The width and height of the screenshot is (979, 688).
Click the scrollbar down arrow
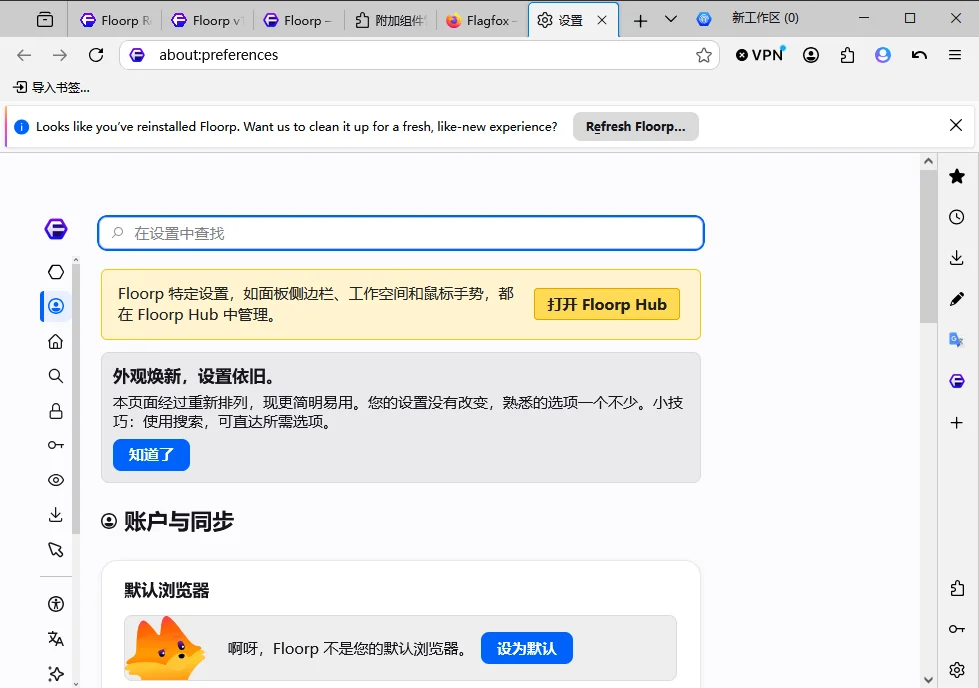[928, 679]
